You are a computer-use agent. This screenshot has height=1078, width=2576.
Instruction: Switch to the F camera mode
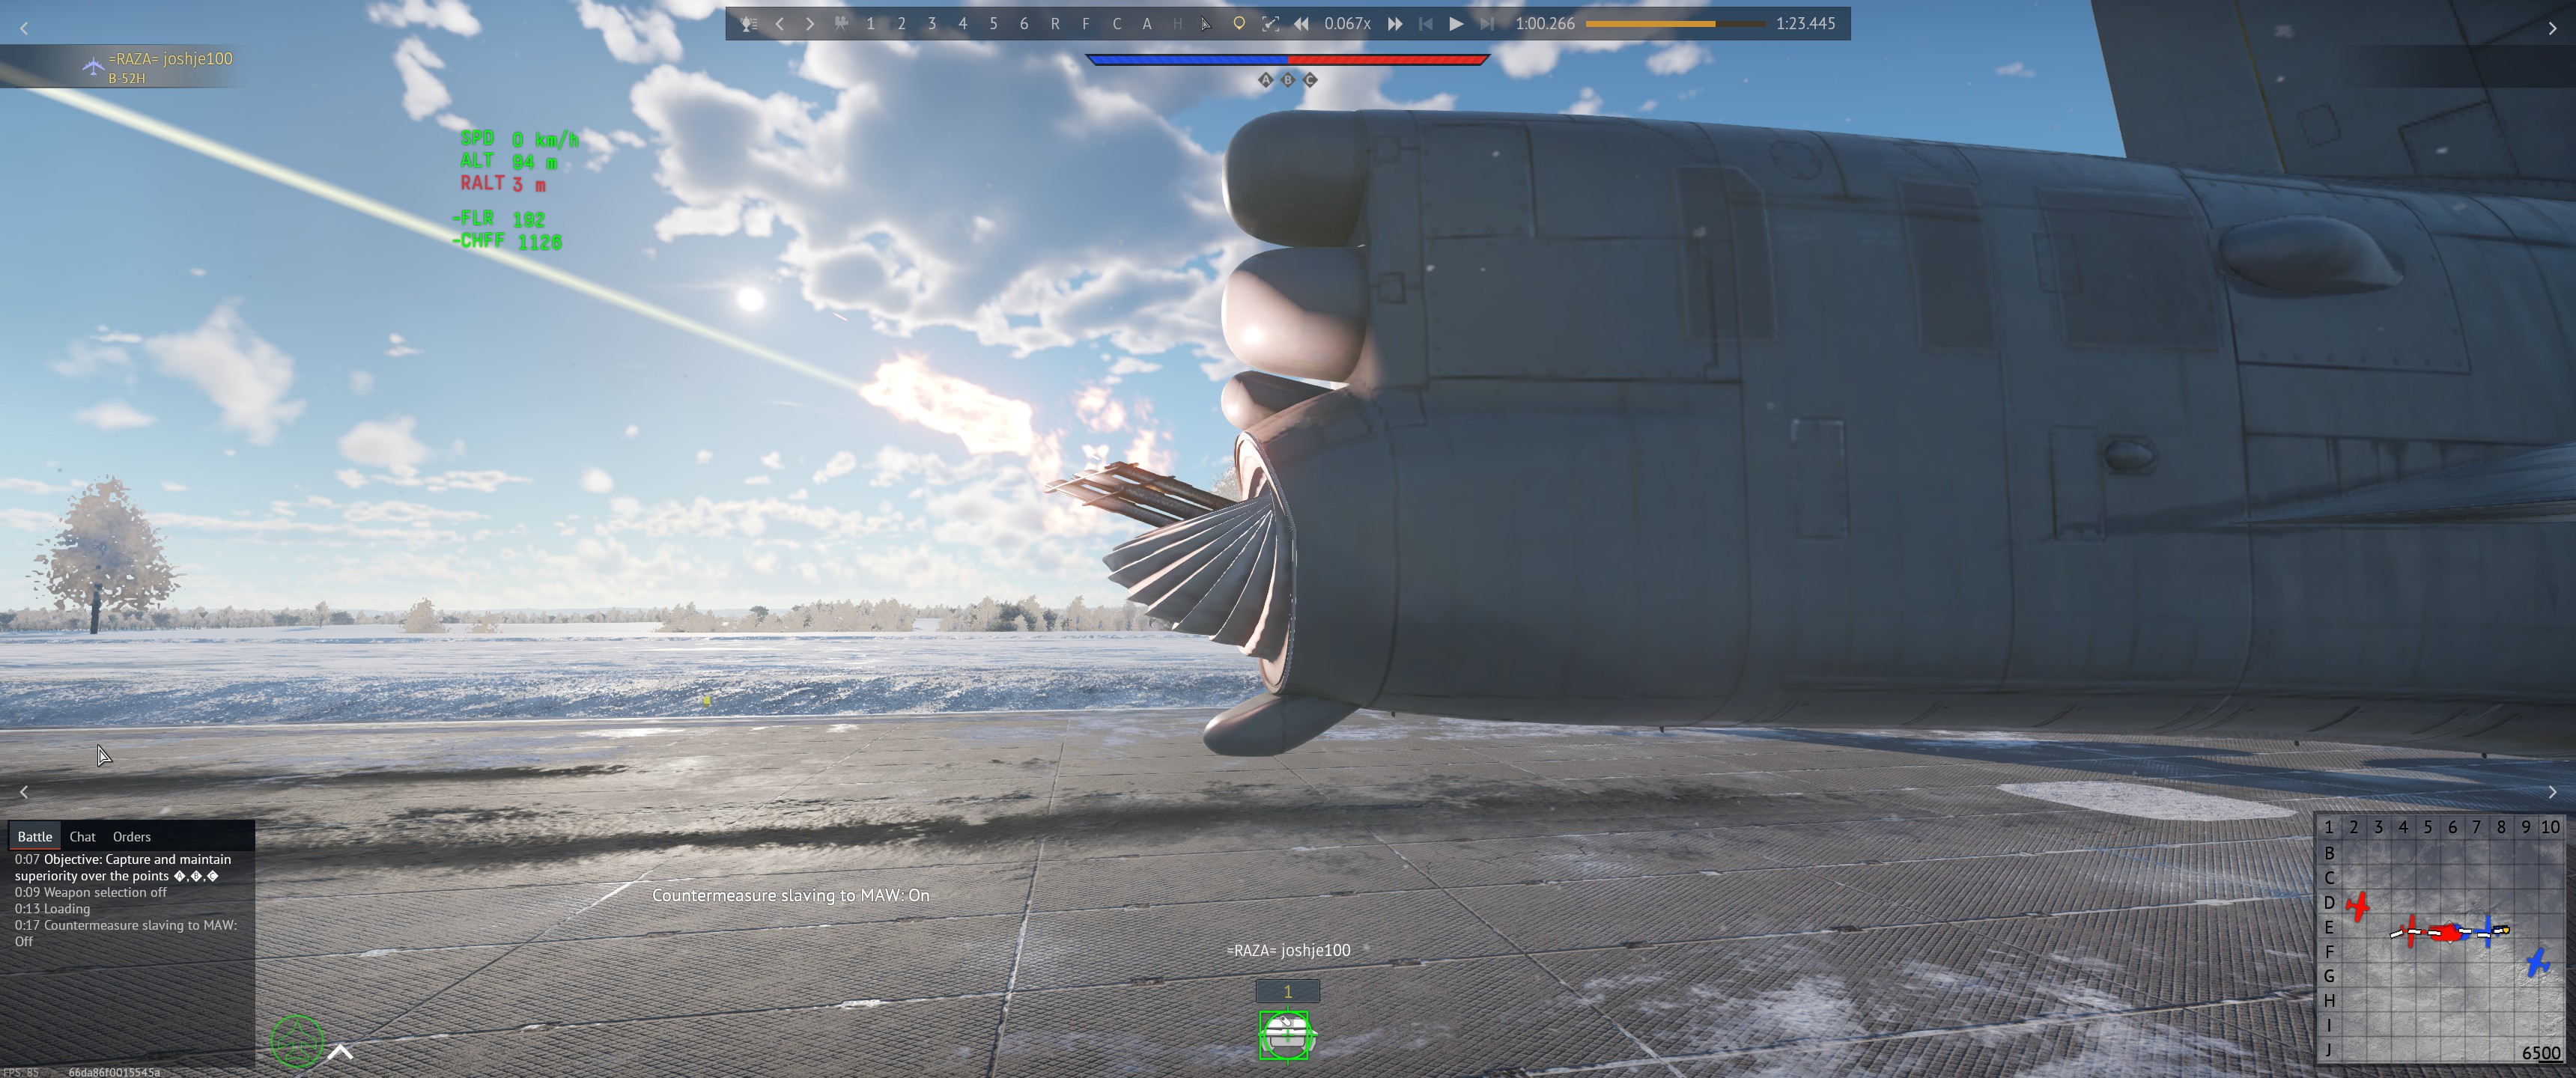click(1085, 24)
